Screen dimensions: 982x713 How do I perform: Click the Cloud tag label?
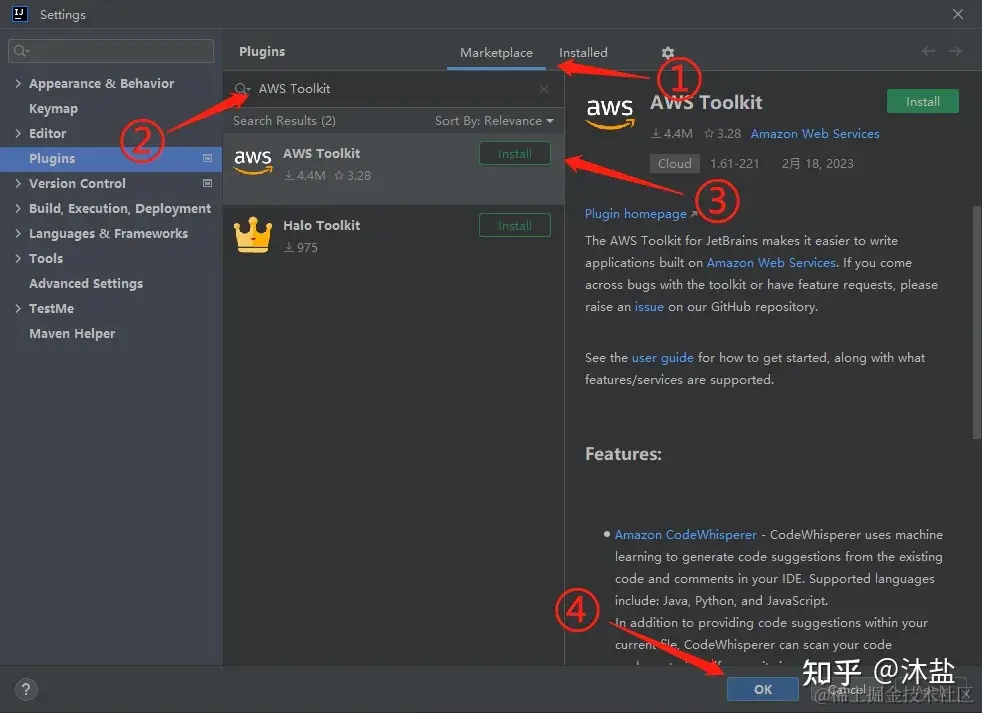(674, 164)
